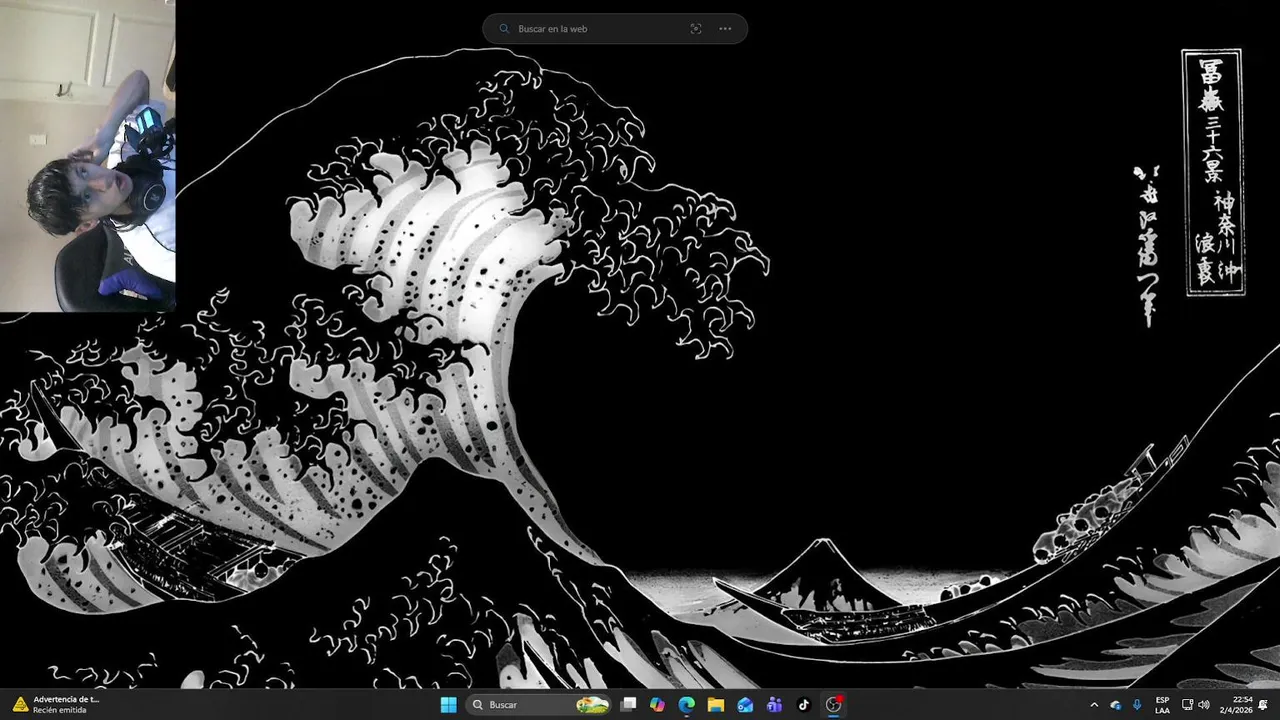Screen dimensions: 1280x720
Task: Click the webcam overlay thumbnail
Action: pos(88,156)
